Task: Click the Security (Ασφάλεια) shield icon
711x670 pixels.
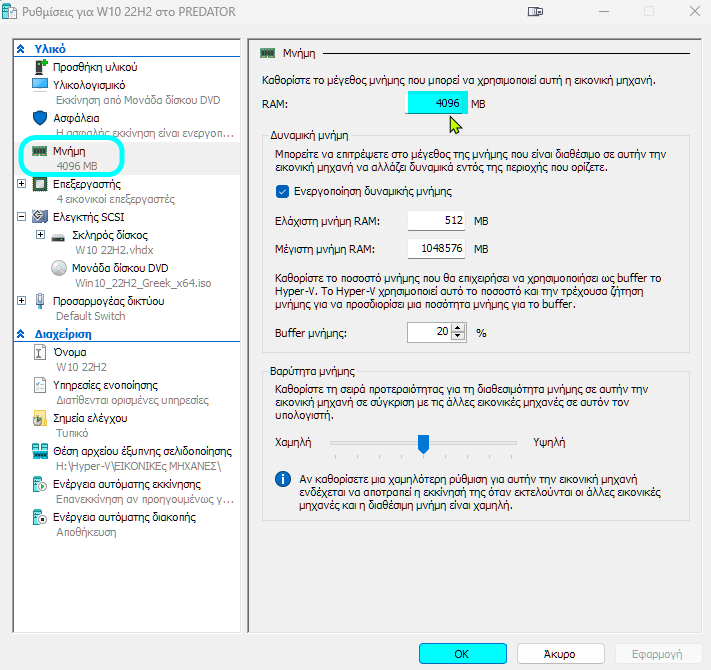Action: pos(40,118)
